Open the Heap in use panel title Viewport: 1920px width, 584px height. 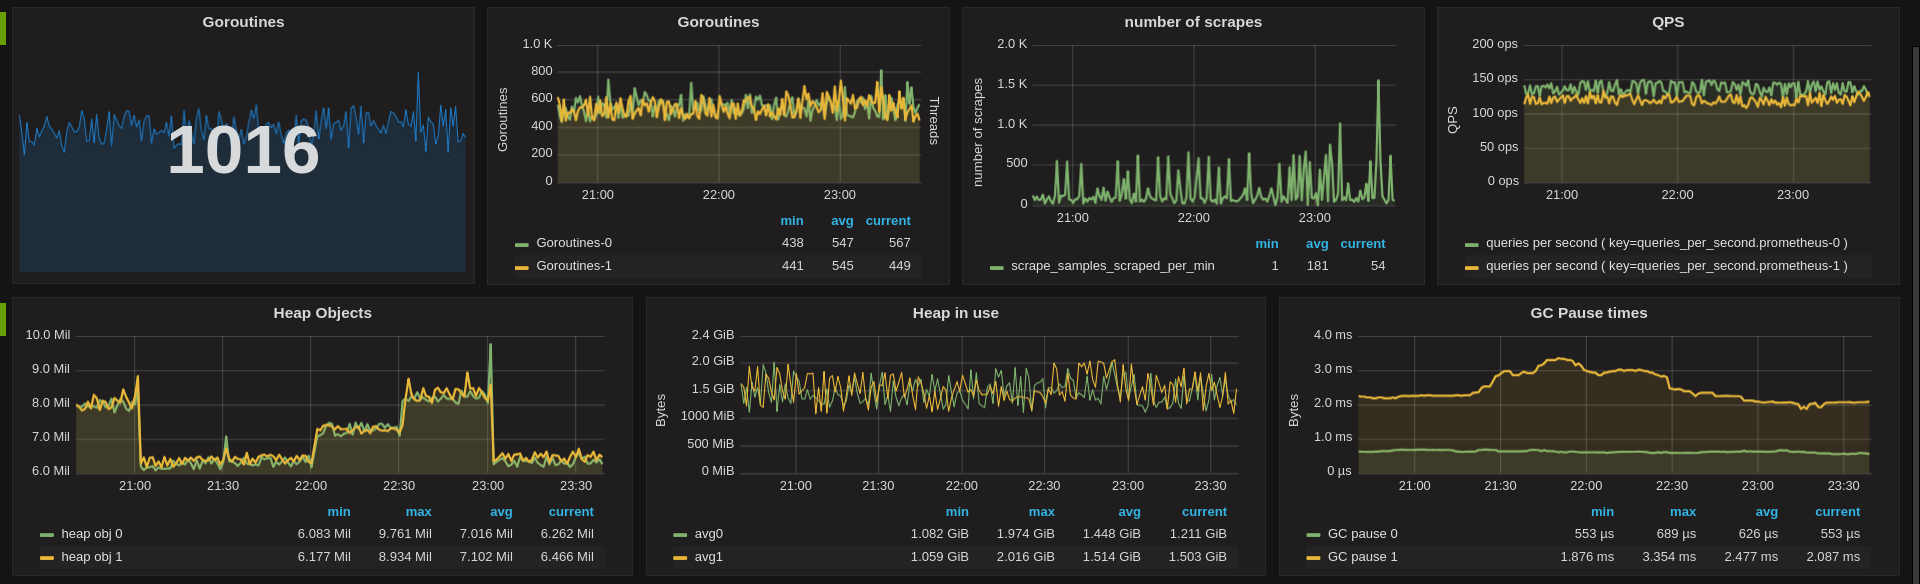(x=955, y=313)
